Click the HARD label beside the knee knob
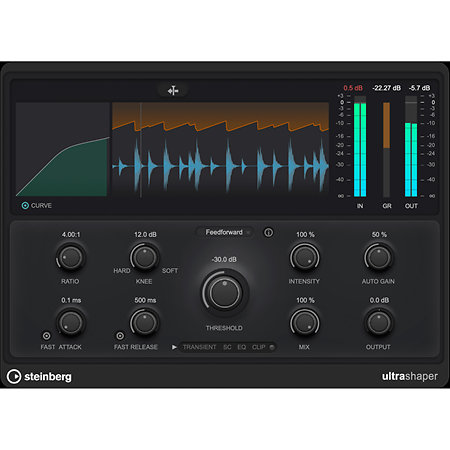Image resolution: width=450 pixels, height=450 pixels. click(121, 271)
